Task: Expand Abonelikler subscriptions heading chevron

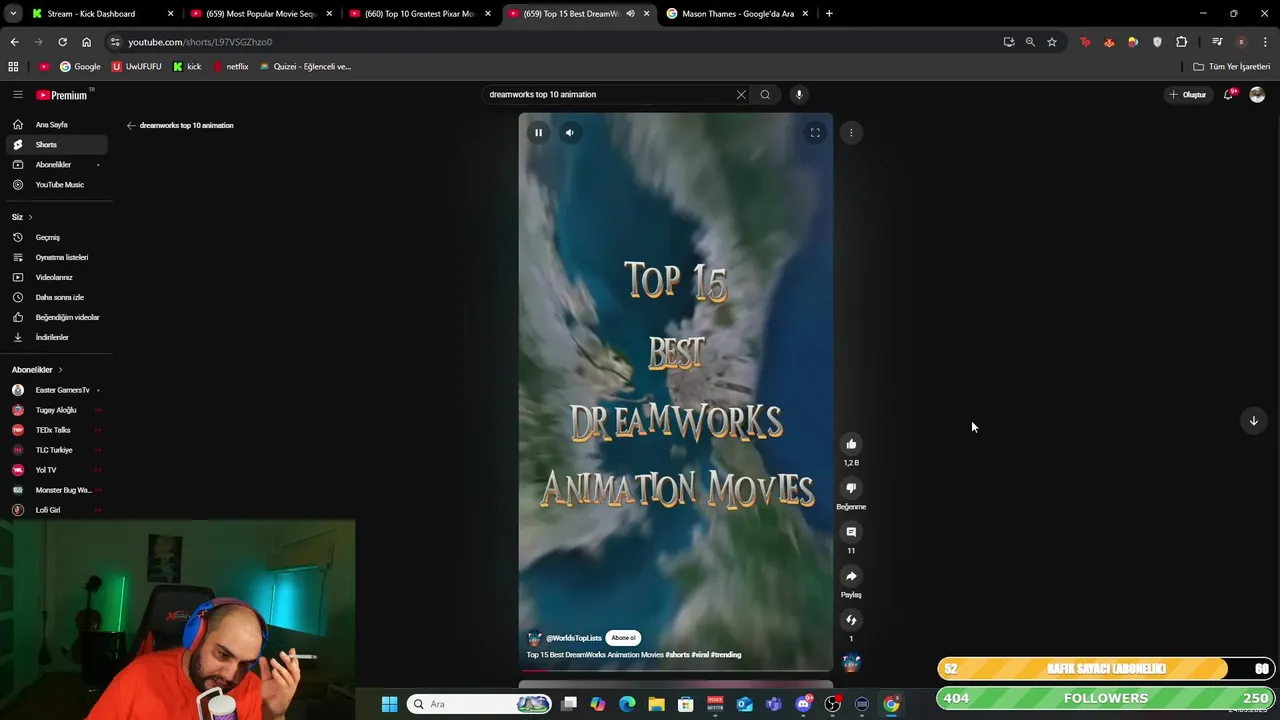Action: point(60,370)
